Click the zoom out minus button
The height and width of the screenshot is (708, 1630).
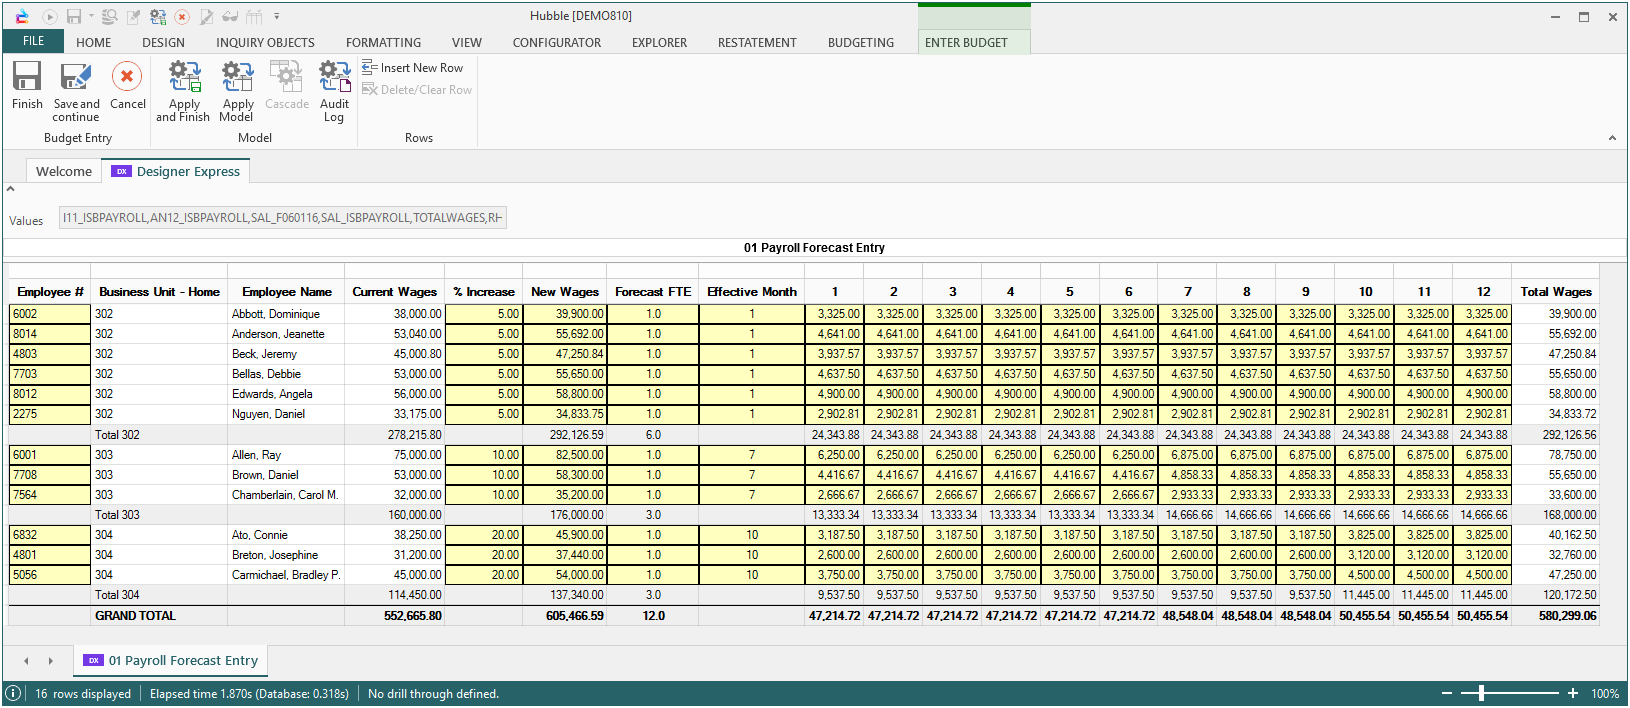click(1447, 694)
